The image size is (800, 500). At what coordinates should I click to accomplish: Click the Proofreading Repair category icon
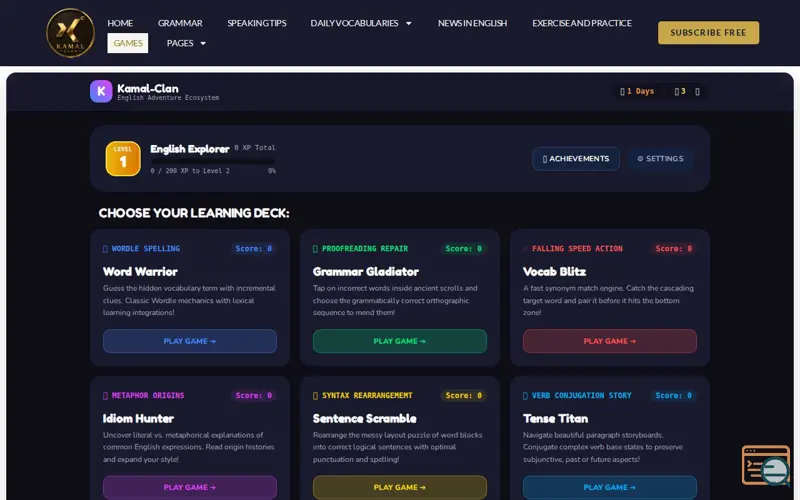315,249
